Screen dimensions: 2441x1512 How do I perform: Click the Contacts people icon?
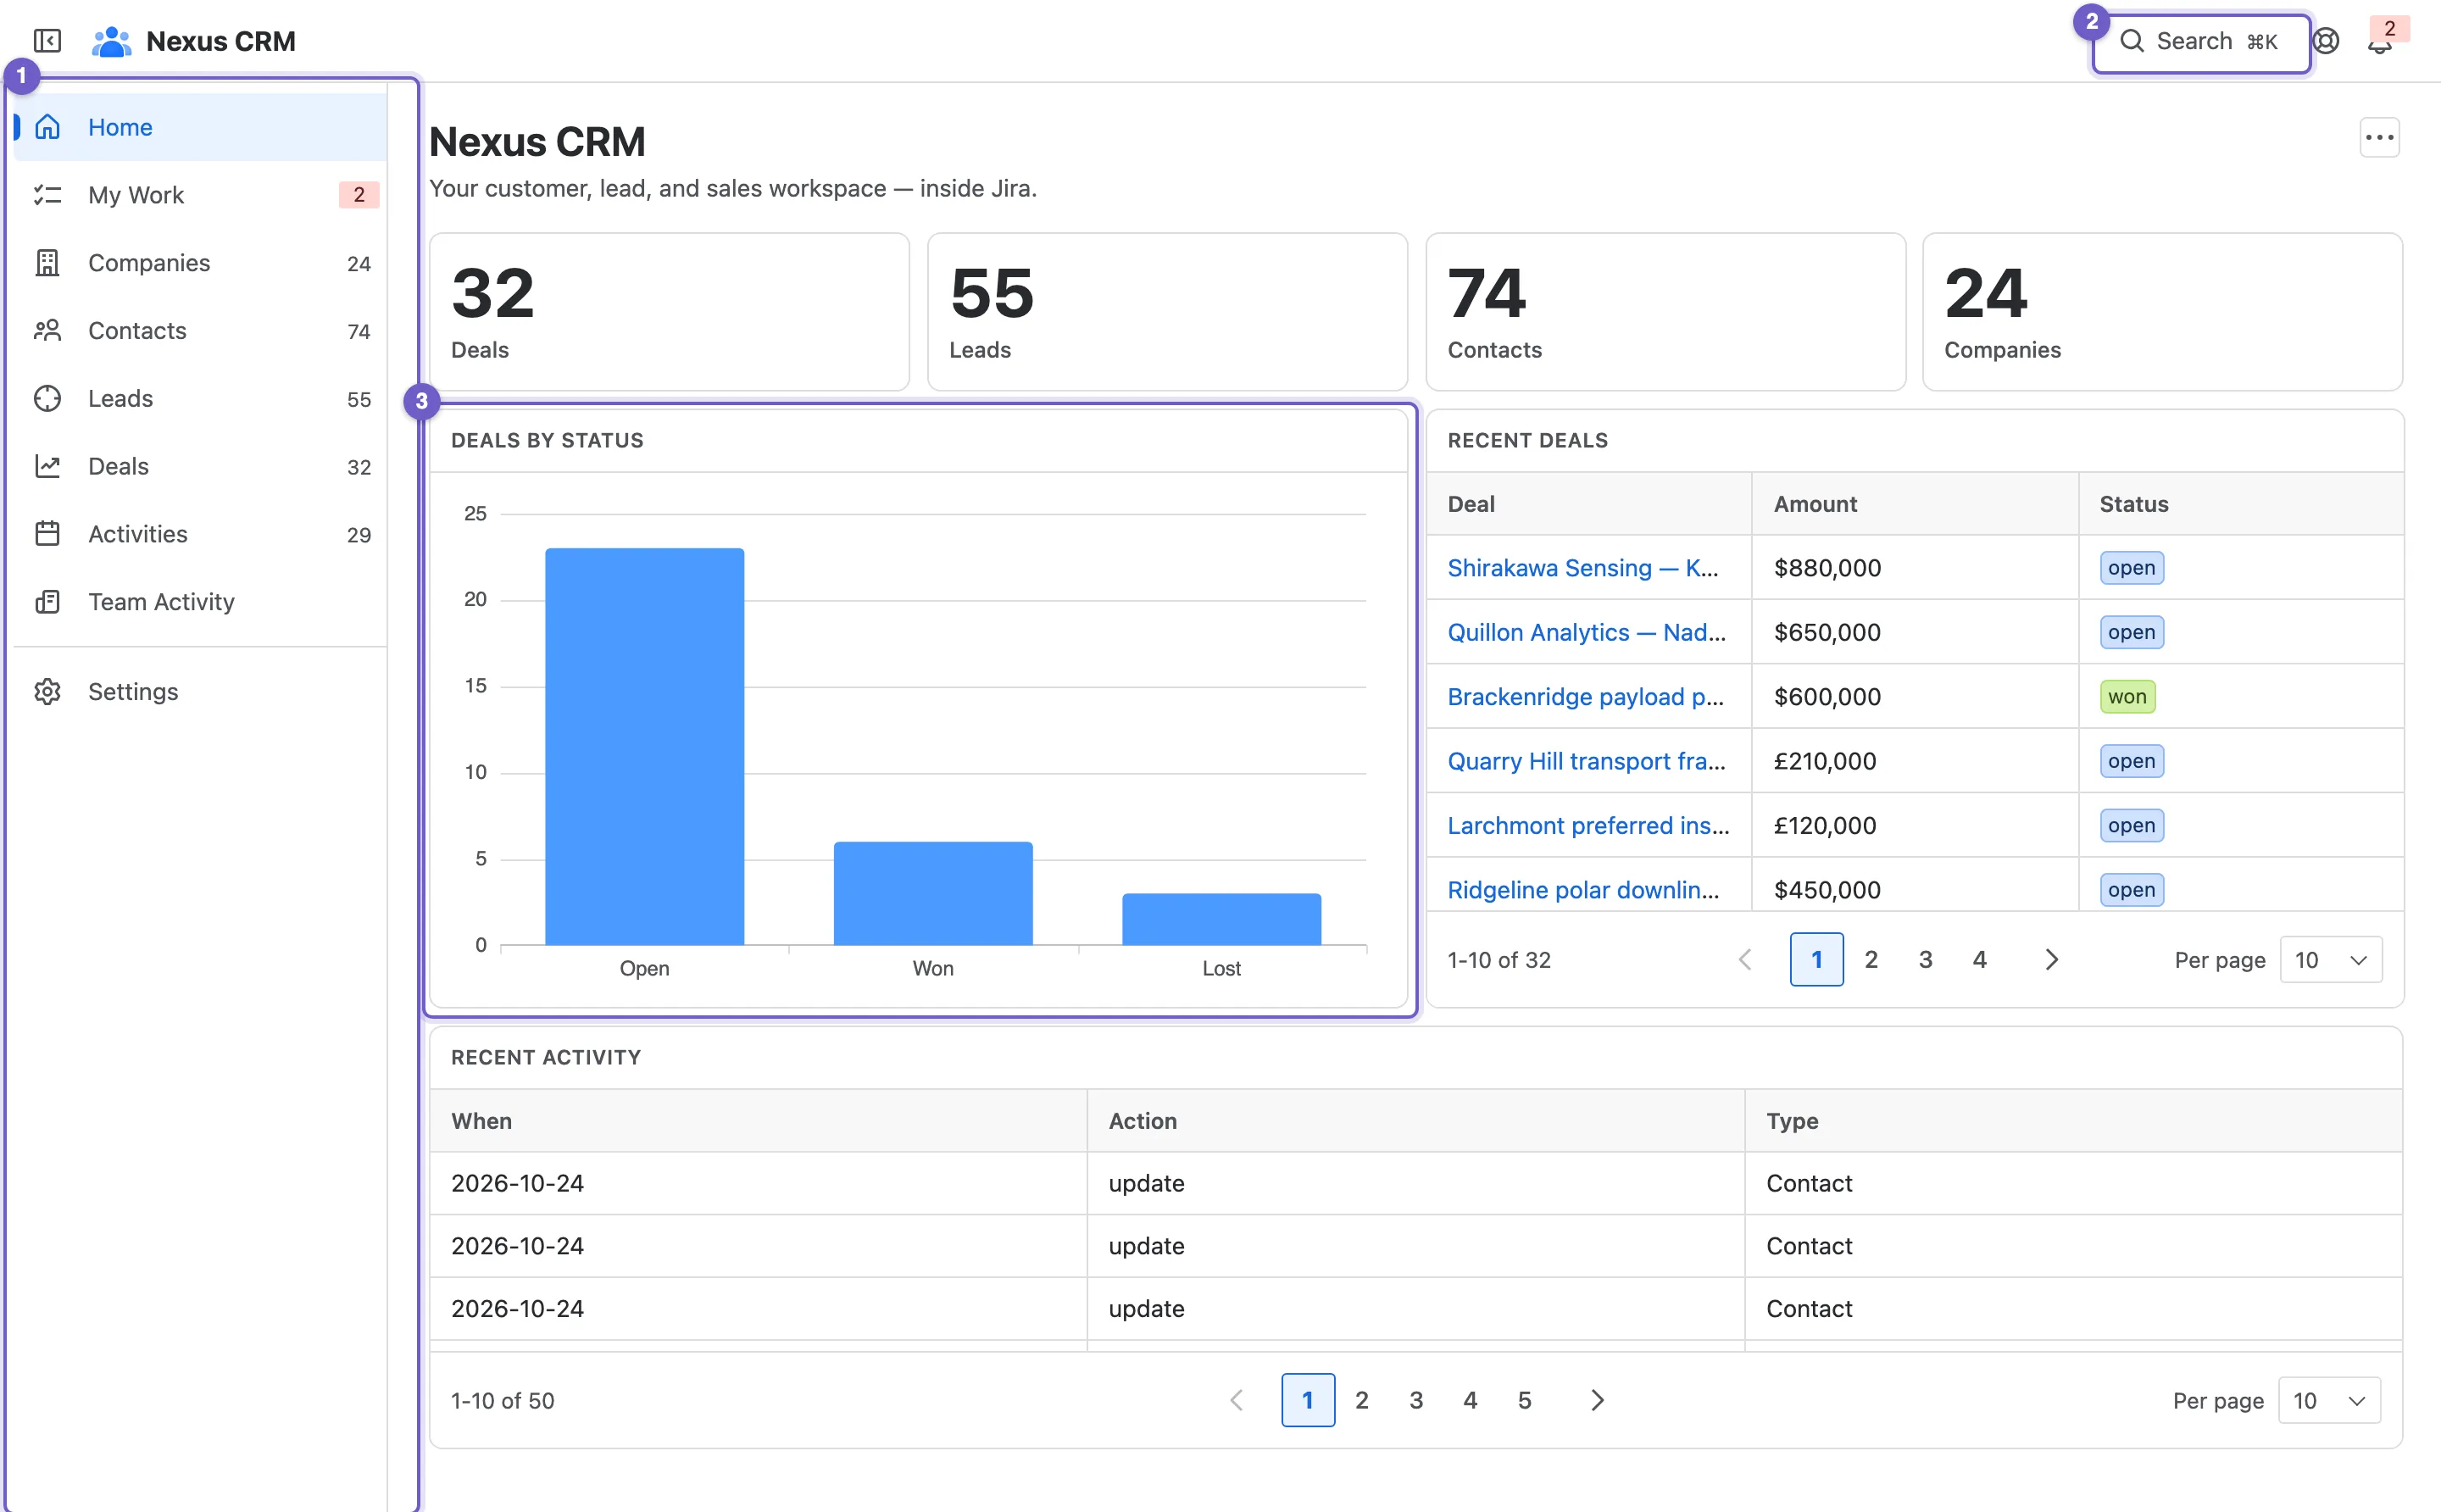[47, 331]
